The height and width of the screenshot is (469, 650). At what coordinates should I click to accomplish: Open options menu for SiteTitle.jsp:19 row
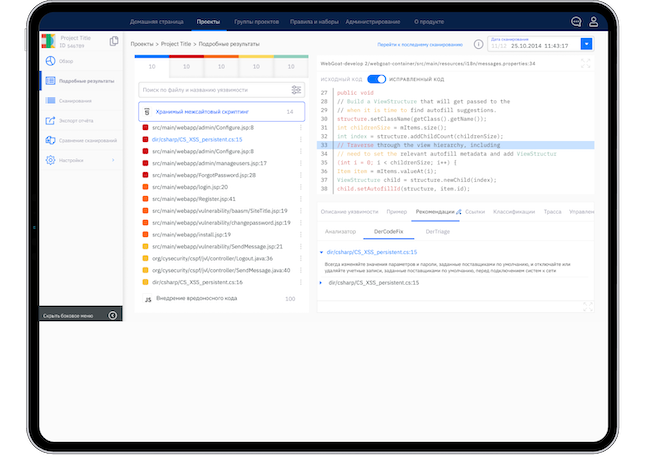[301, 211]
